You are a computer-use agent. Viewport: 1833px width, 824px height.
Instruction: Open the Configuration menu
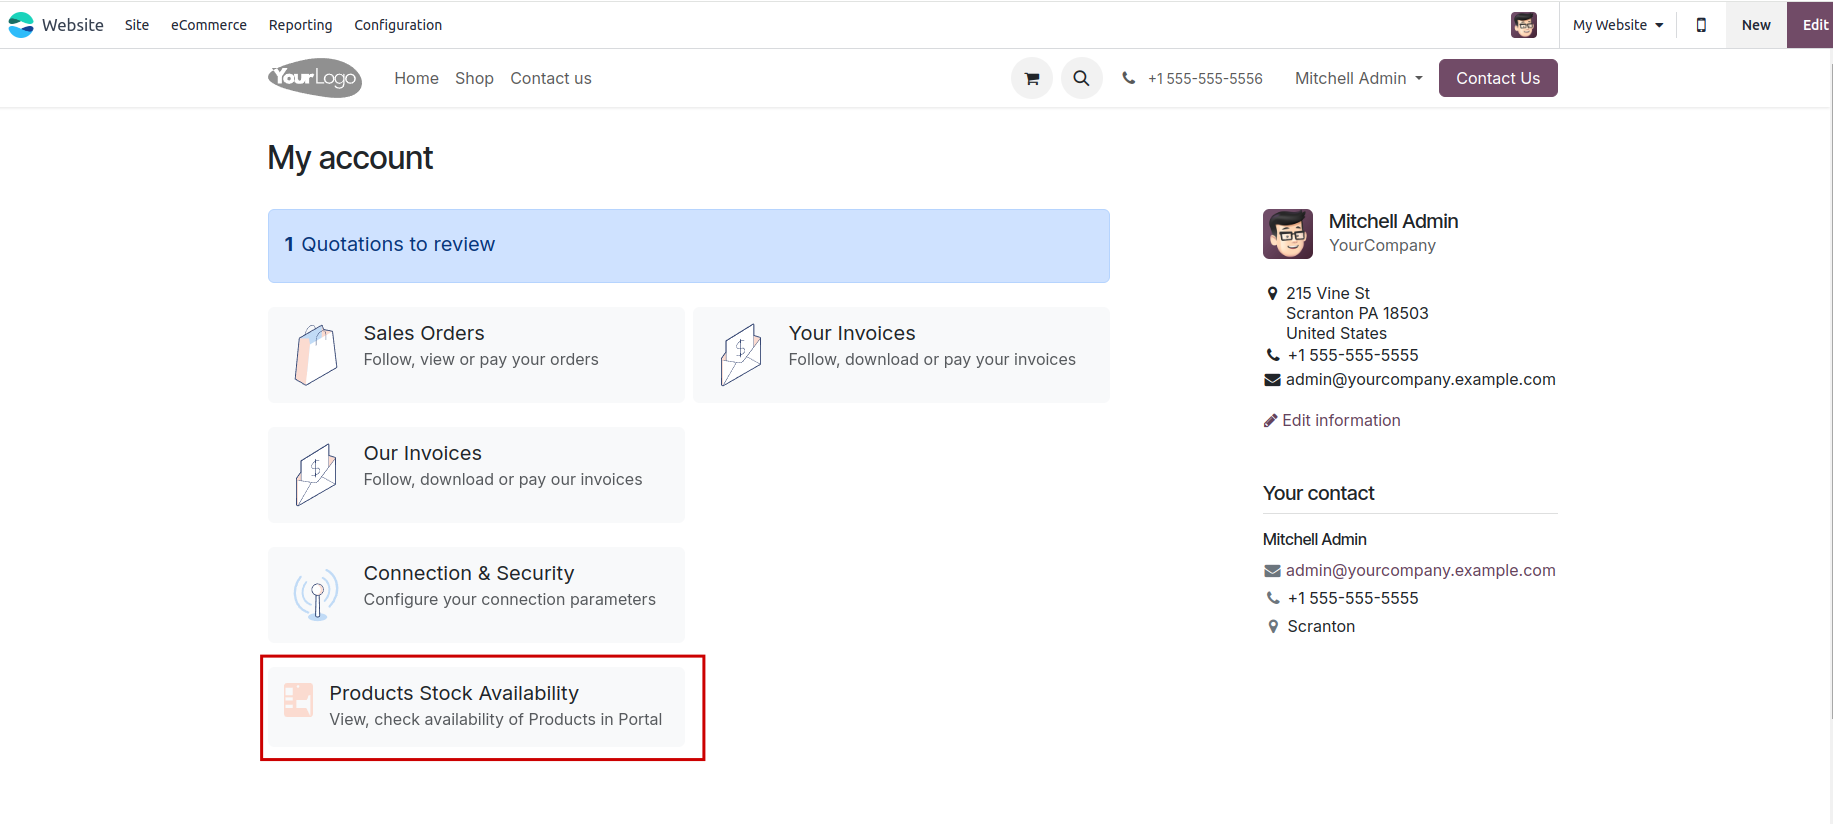tap(398, 25)
